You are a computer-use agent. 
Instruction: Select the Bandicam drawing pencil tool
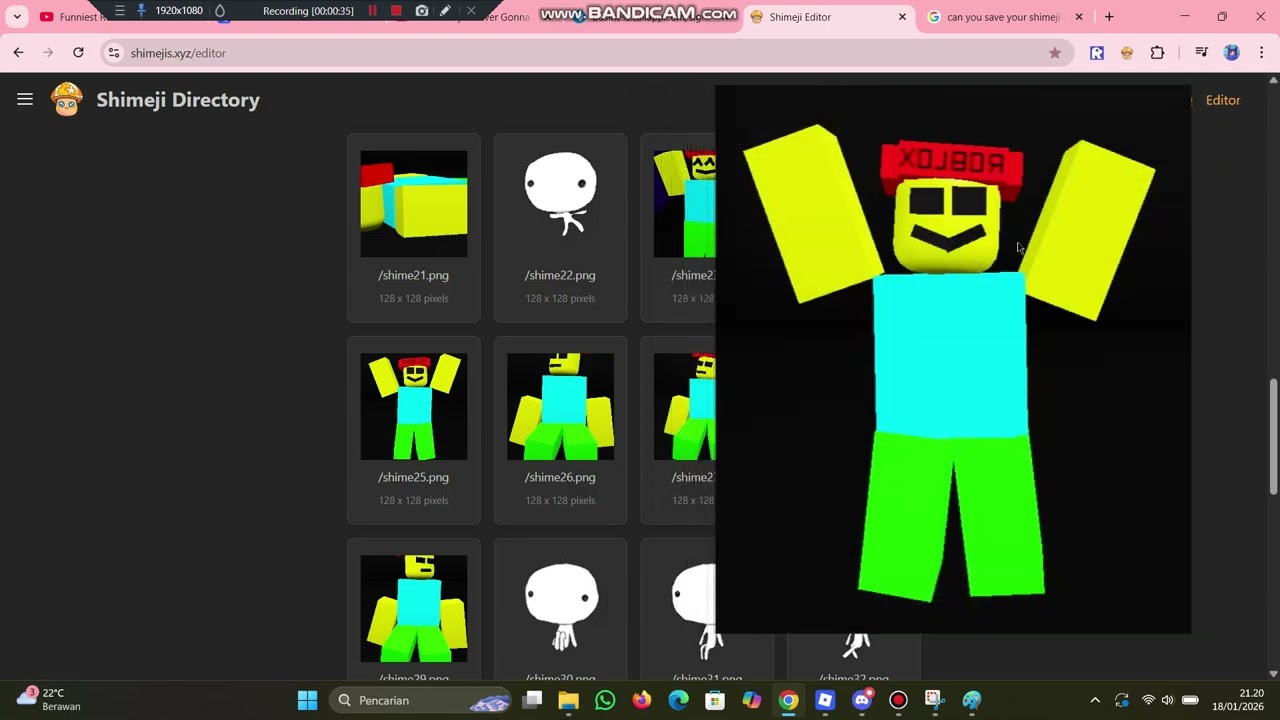pos(445,11)
